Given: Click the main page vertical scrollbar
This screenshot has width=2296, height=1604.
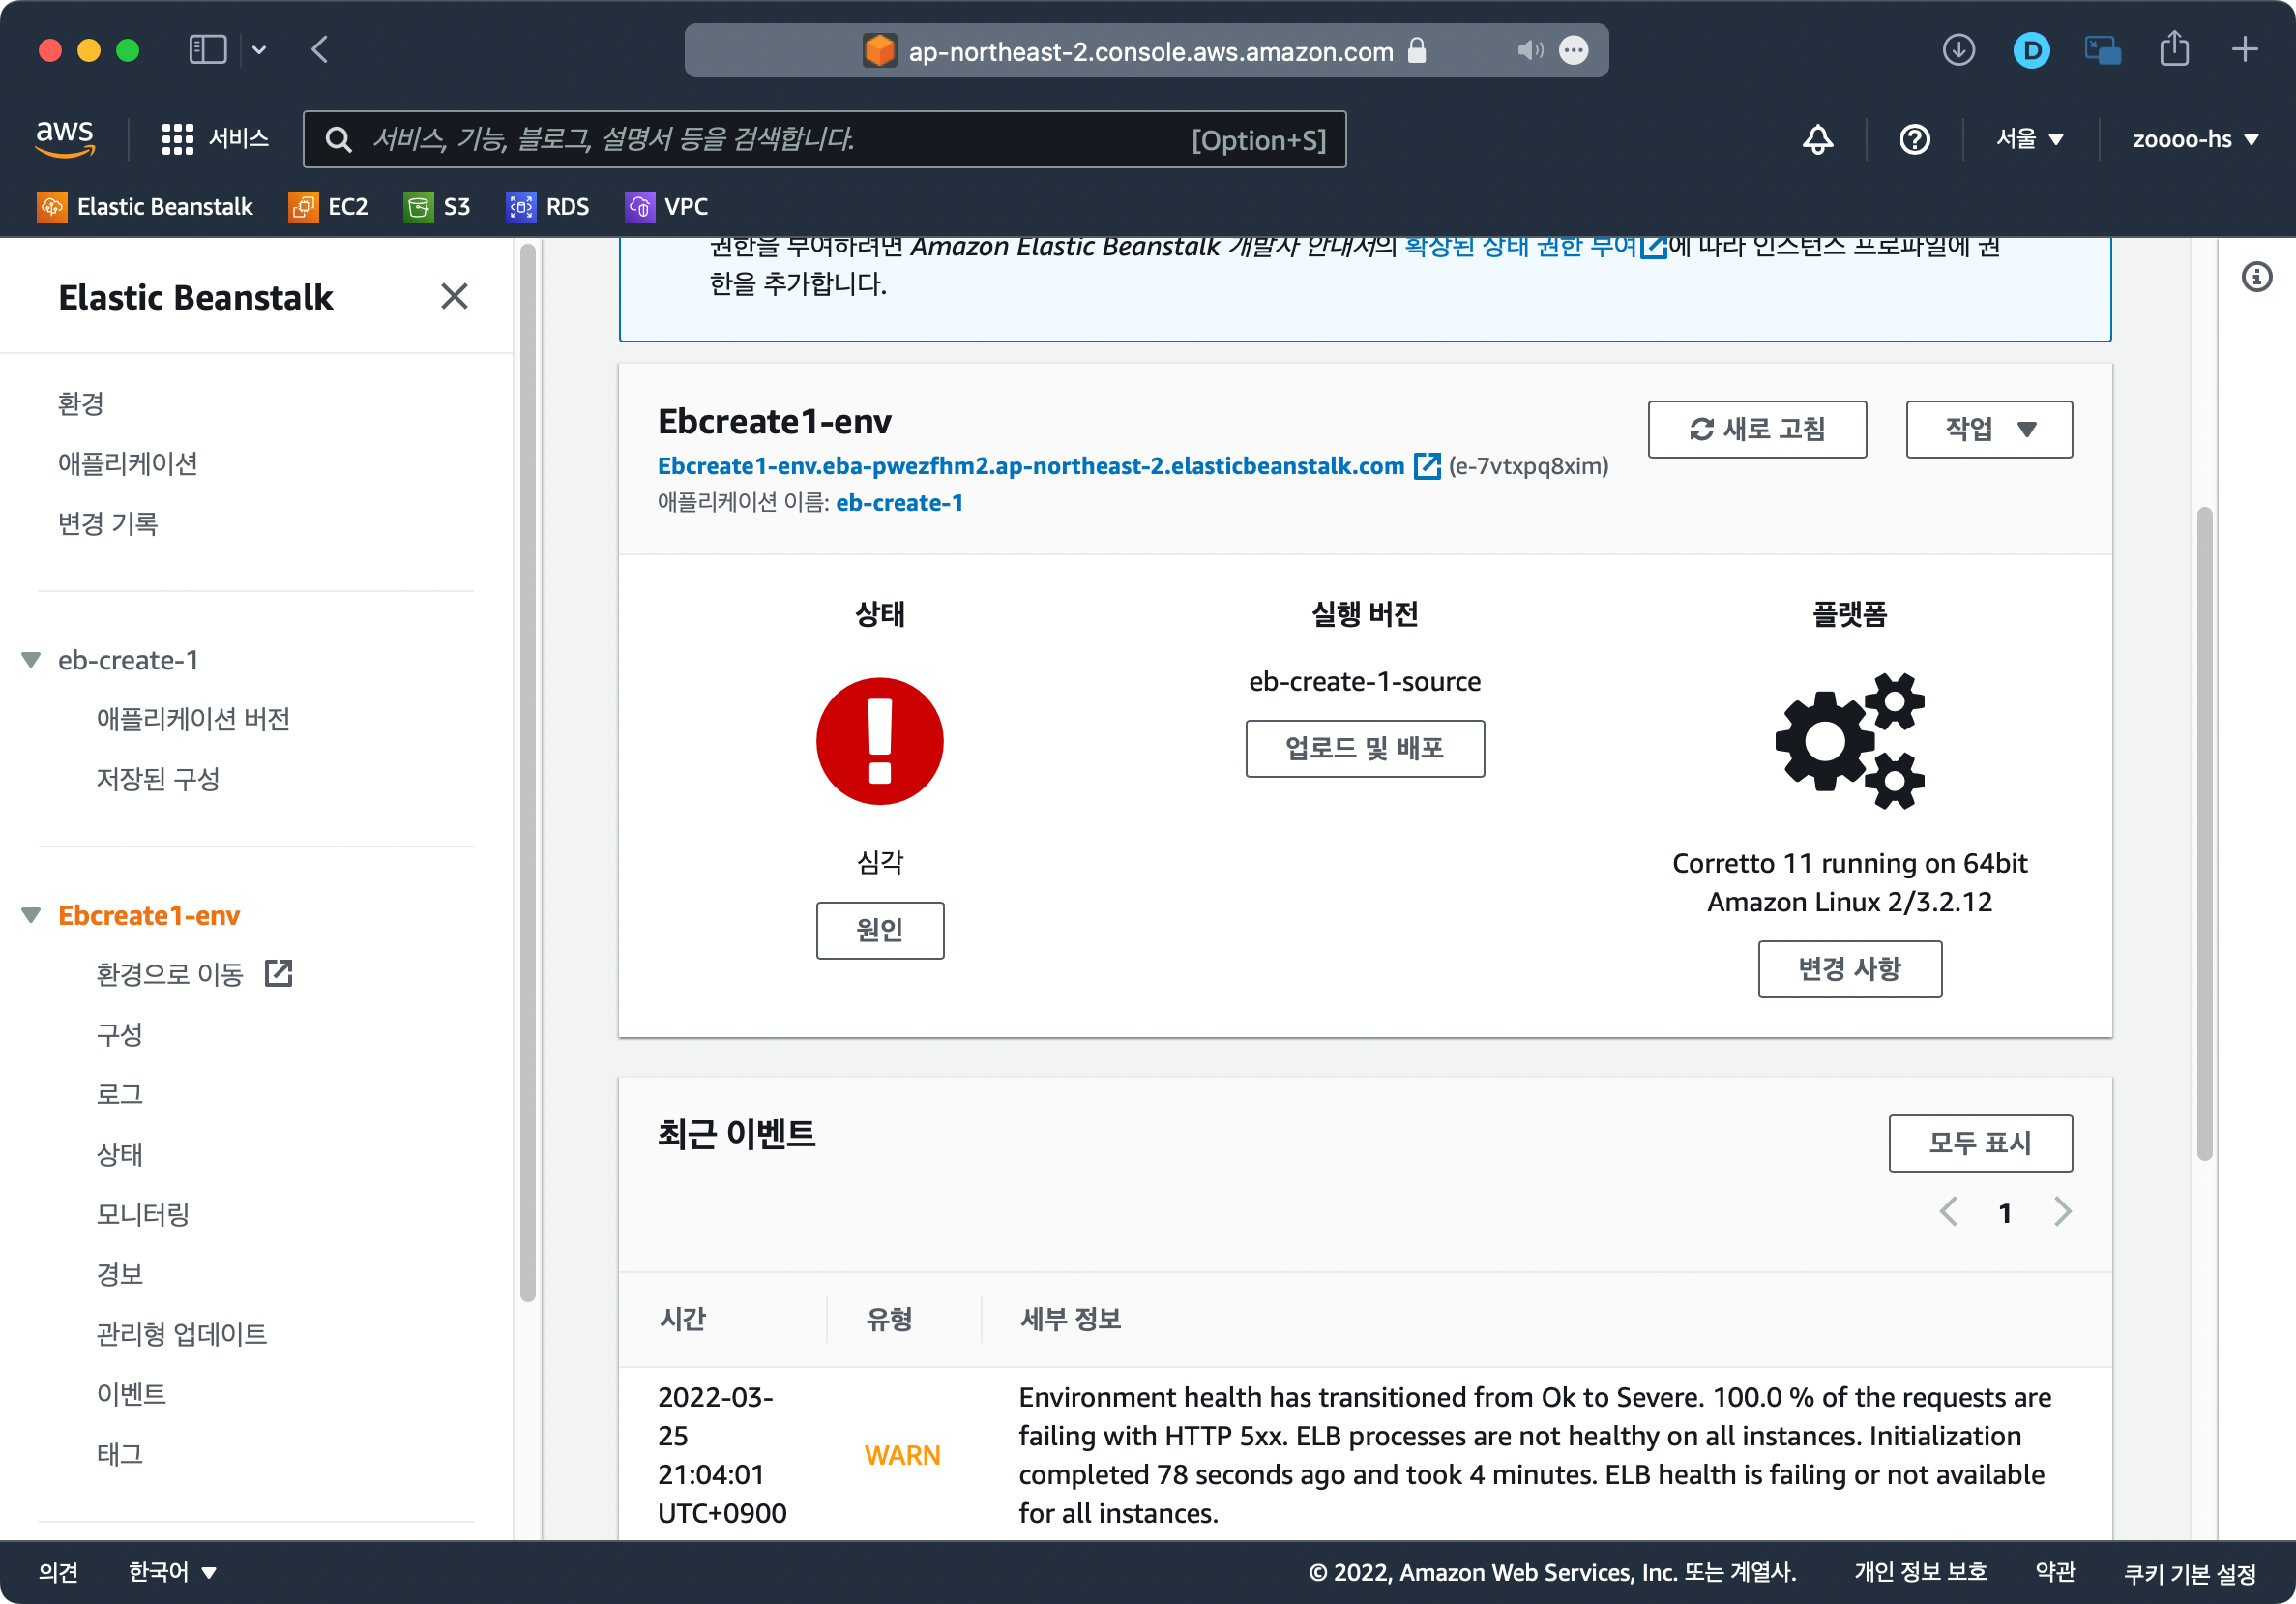Looking at the screenshot, I should tap(2203, 835).
